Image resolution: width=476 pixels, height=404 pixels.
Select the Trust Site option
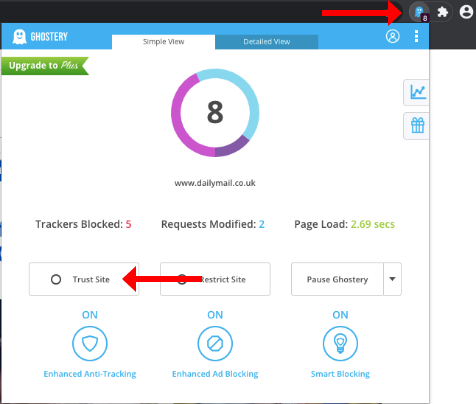pyautogui.click(x=84, y=279)
